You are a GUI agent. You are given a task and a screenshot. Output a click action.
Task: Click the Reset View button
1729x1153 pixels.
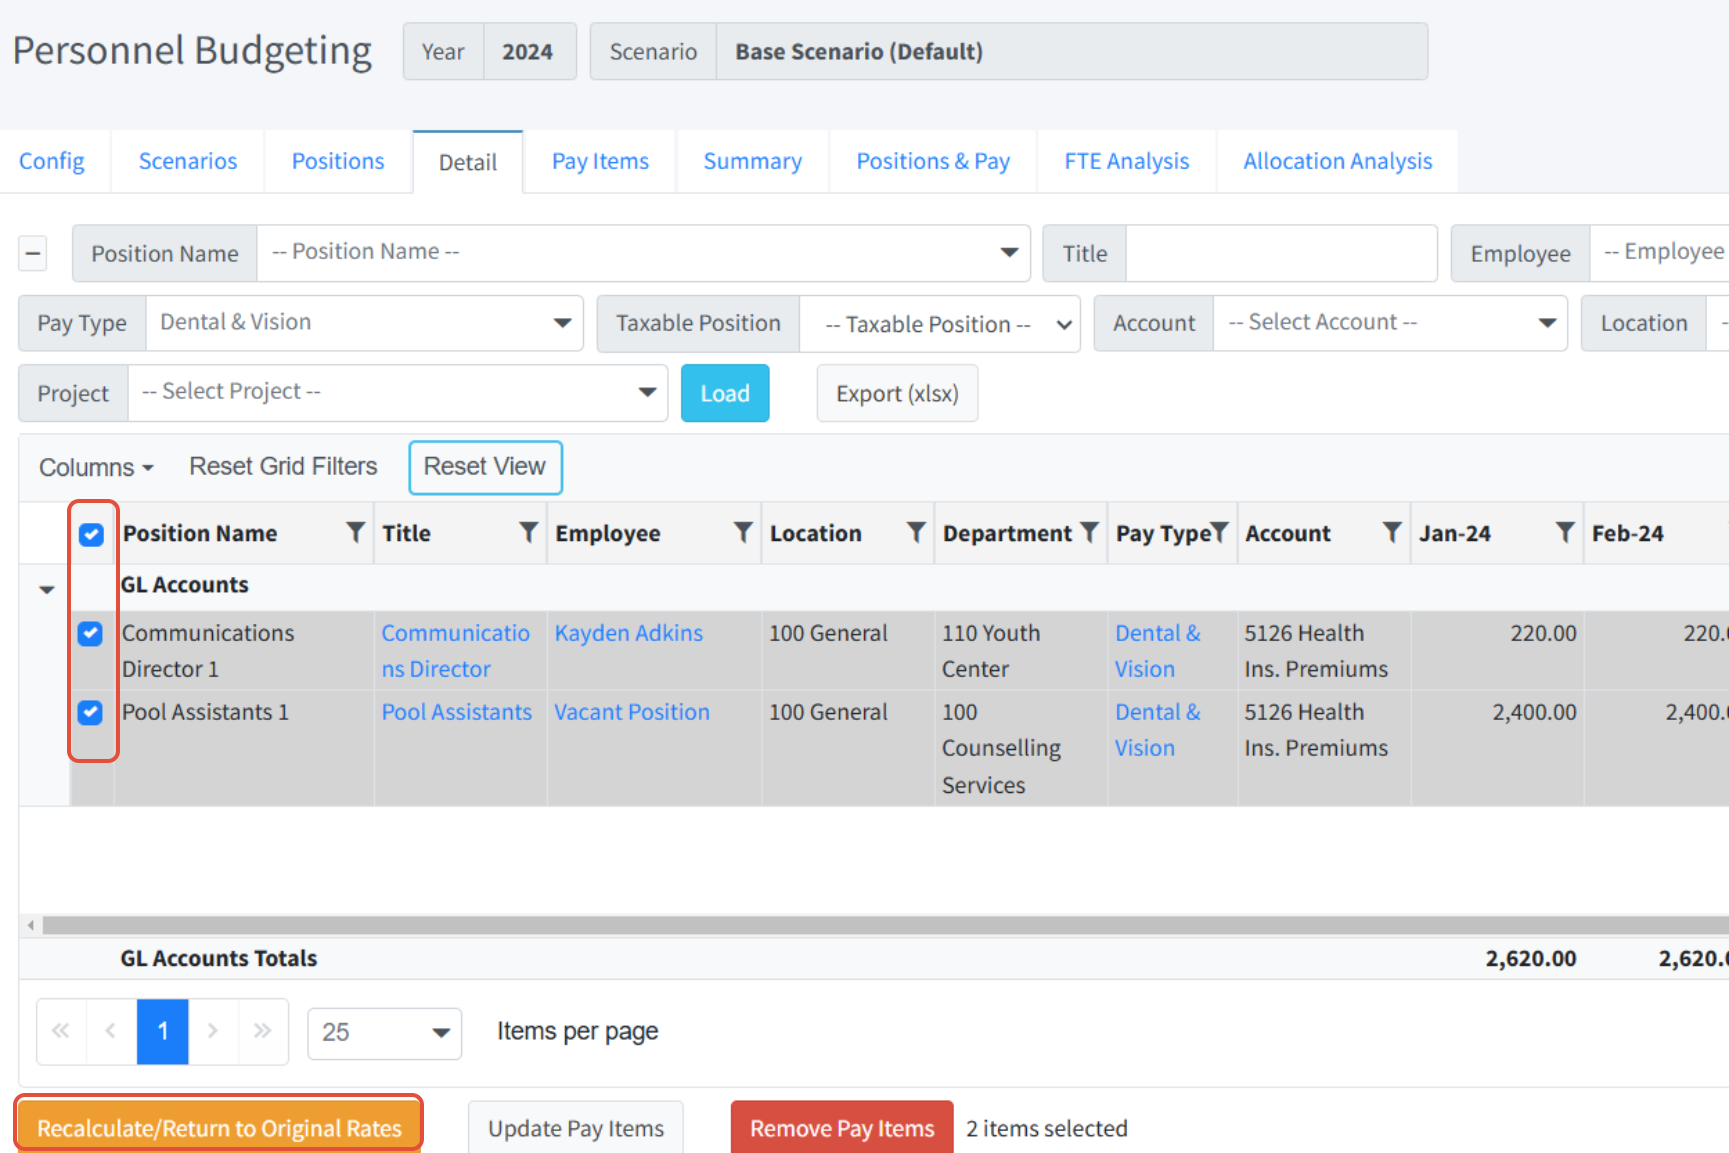click(485, 467)
